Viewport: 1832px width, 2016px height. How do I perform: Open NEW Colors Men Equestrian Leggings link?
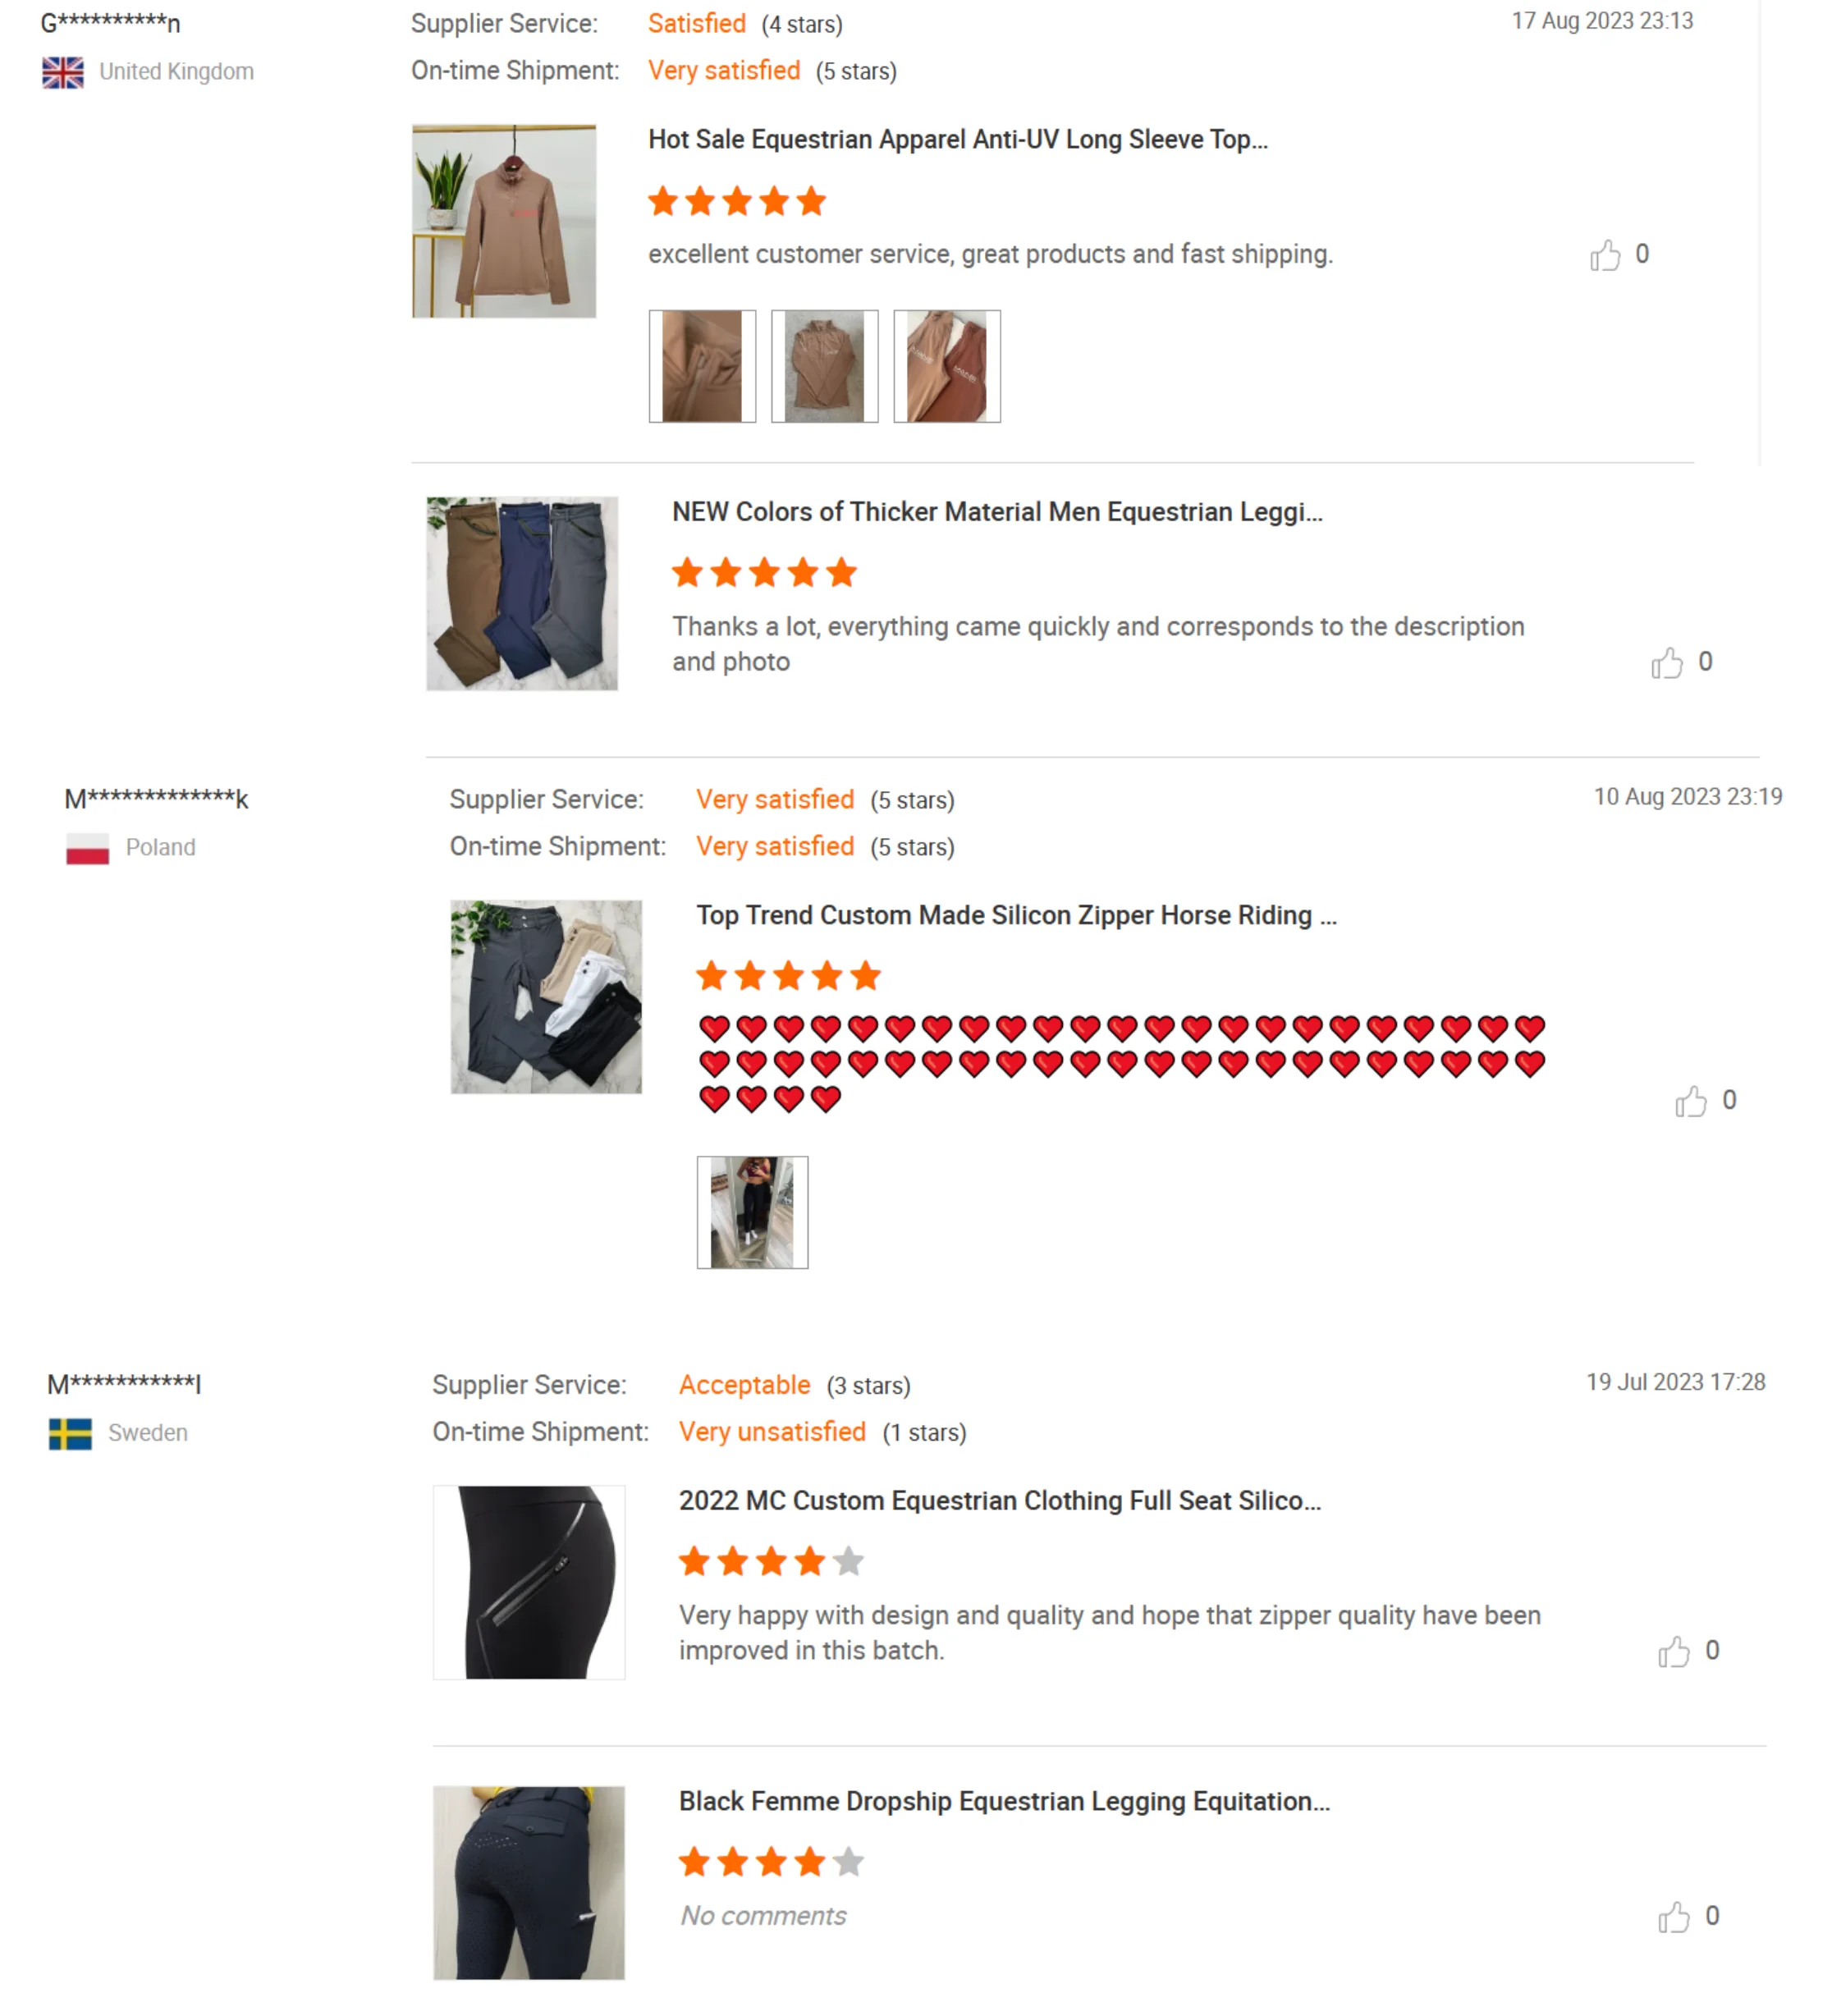996,512
